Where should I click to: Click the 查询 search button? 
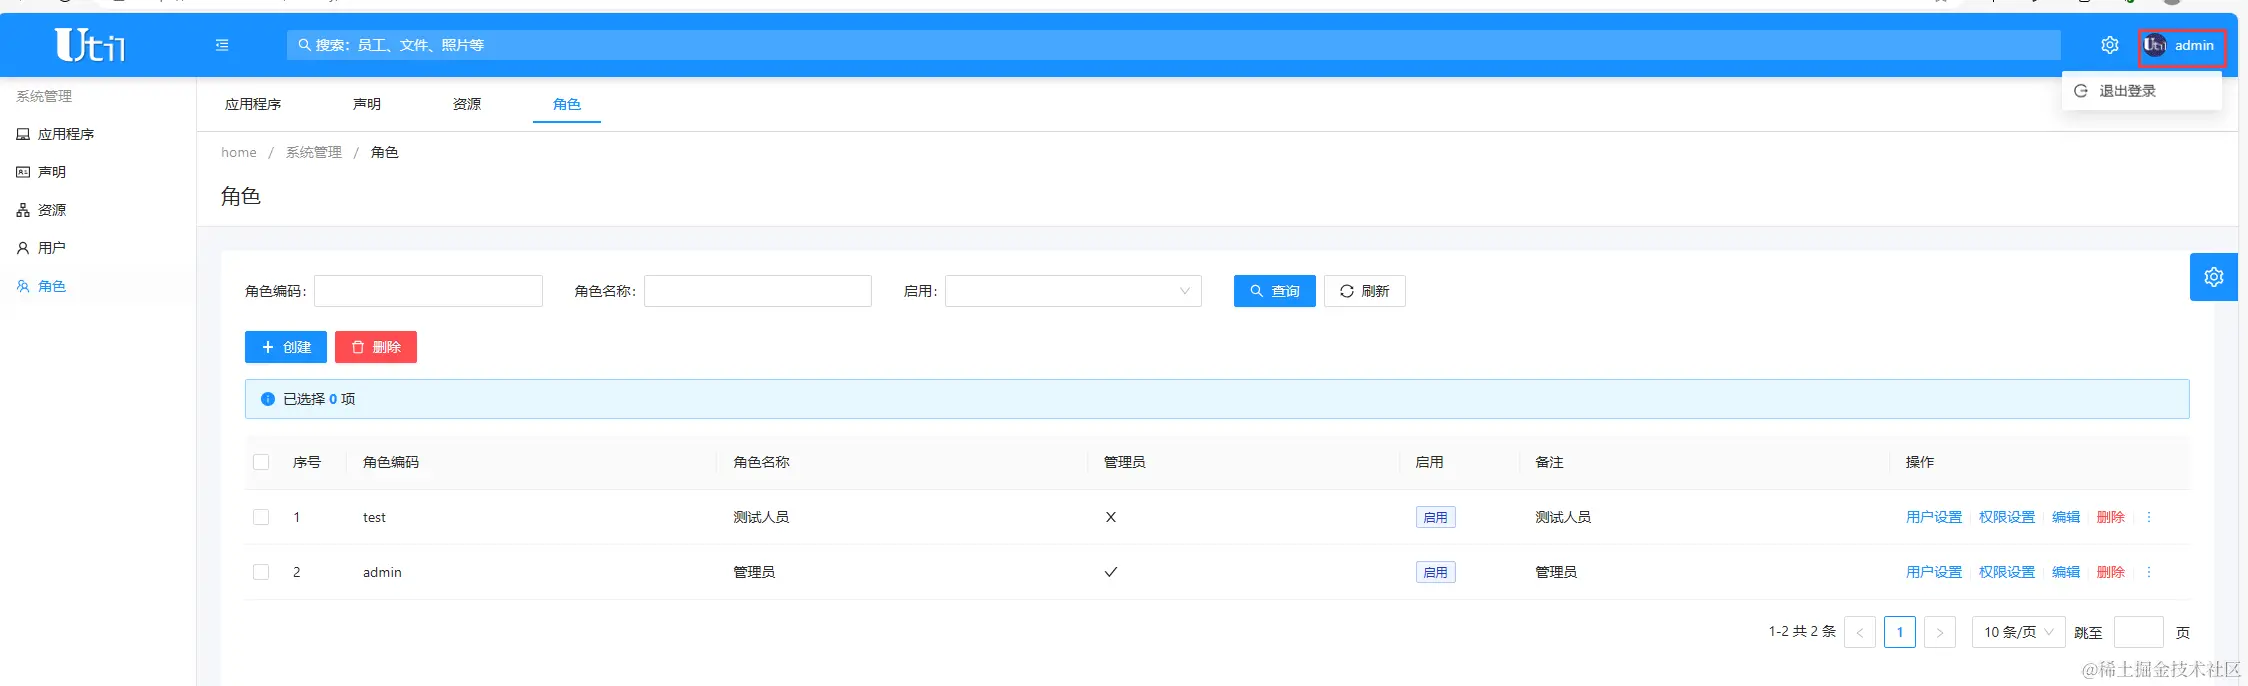[1275, 291]
